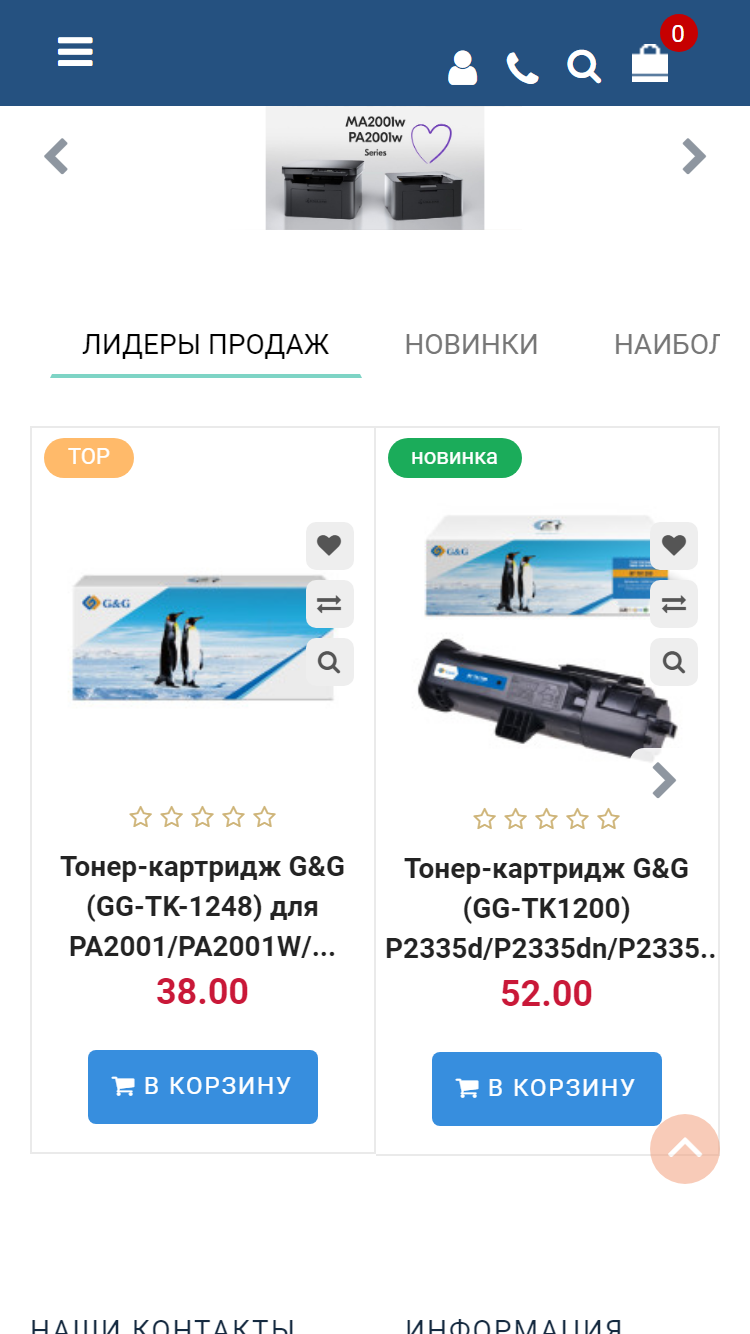The width and height of the screenshot is (750, 1334).
Task: Open the hamburger navigation menu
Action: click(x=75, y=51)
